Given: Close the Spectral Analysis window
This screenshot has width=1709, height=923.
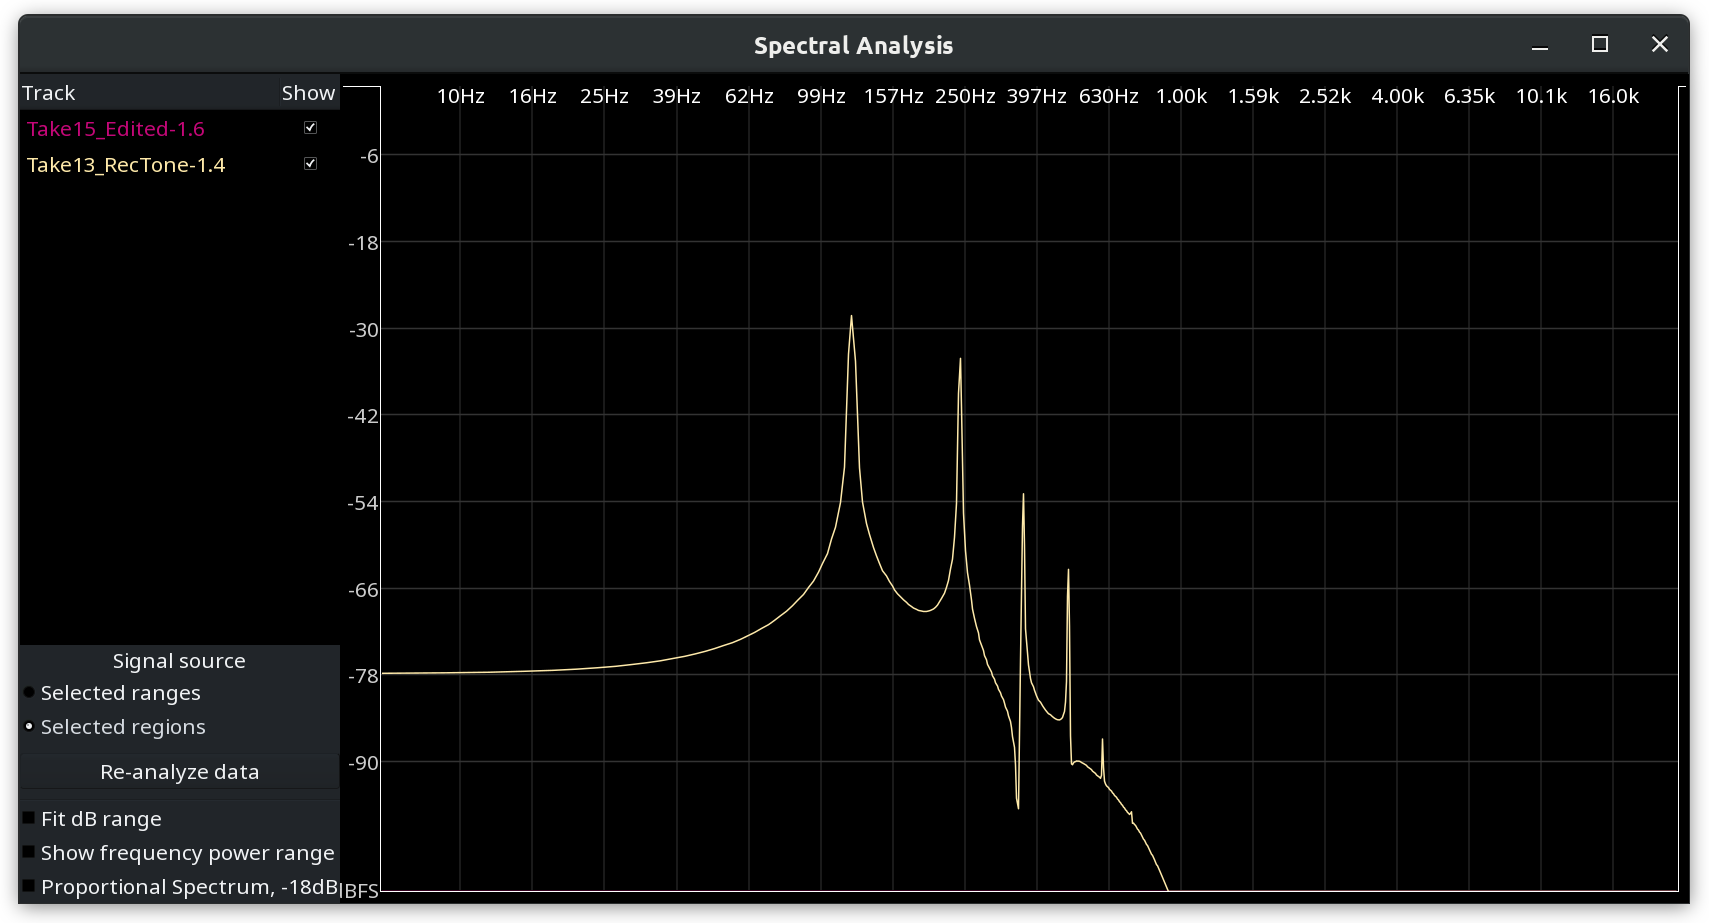Looking at the screenshot, I should [1660, 45].
